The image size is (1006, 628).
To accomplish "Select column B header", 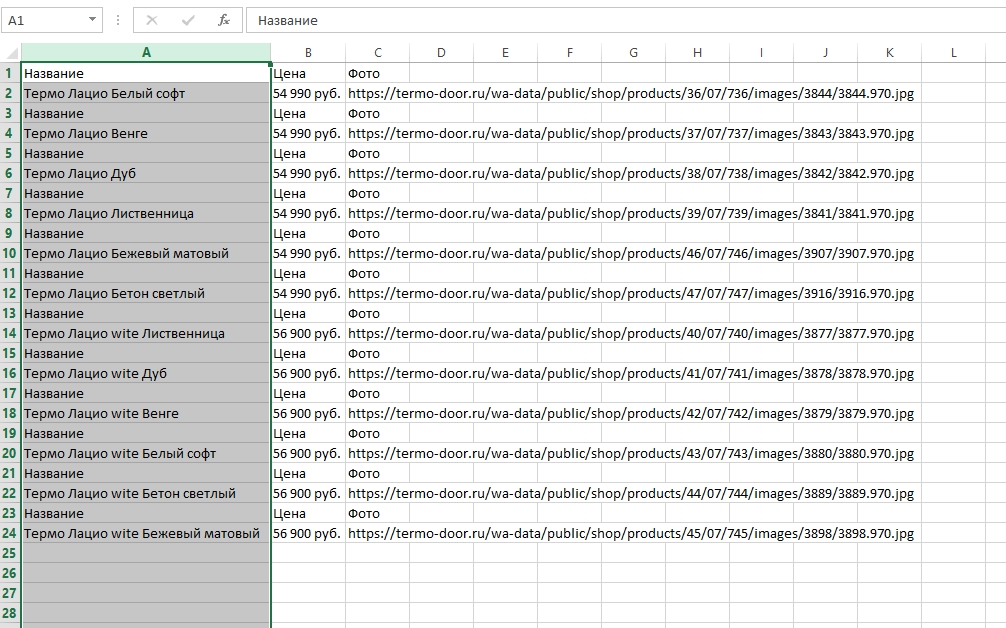I will click(308, 53).
